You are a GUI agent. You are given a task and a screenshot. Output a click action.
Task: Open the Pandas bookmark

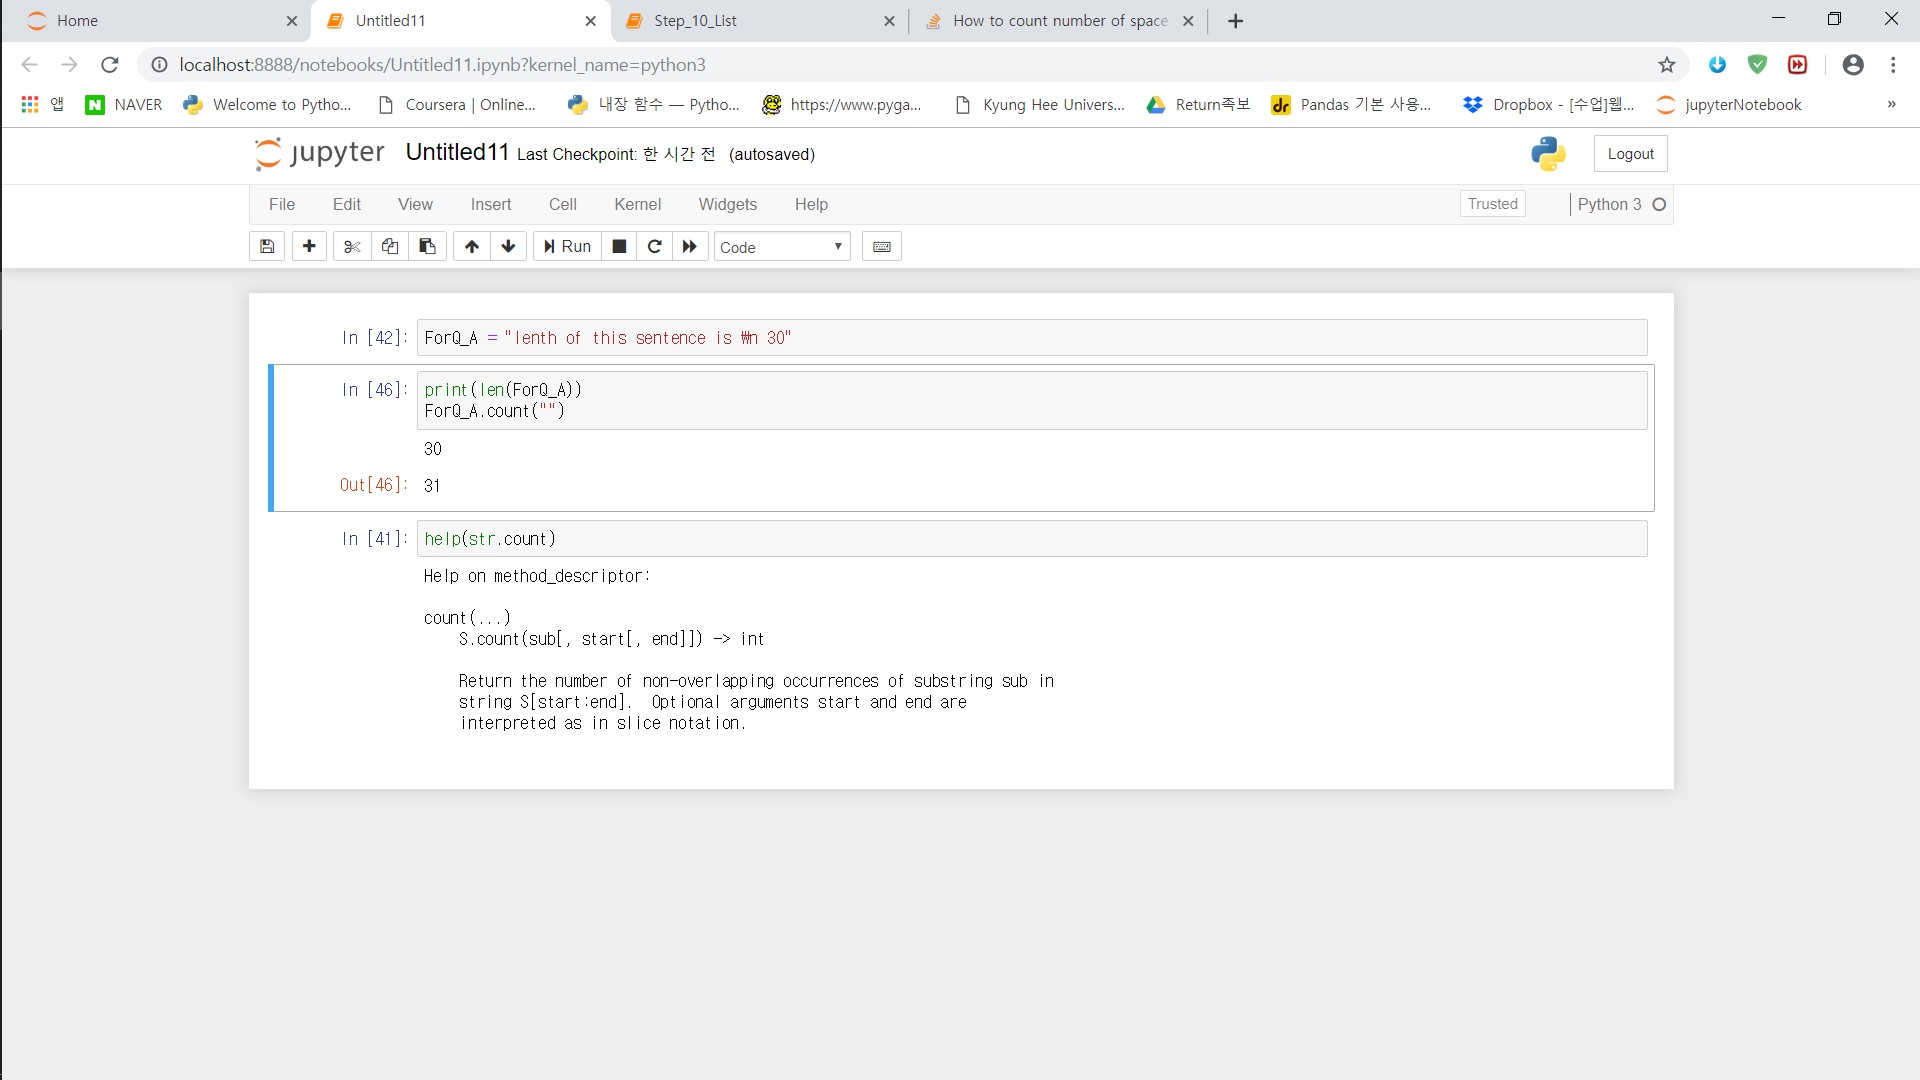coord(1352,105)
